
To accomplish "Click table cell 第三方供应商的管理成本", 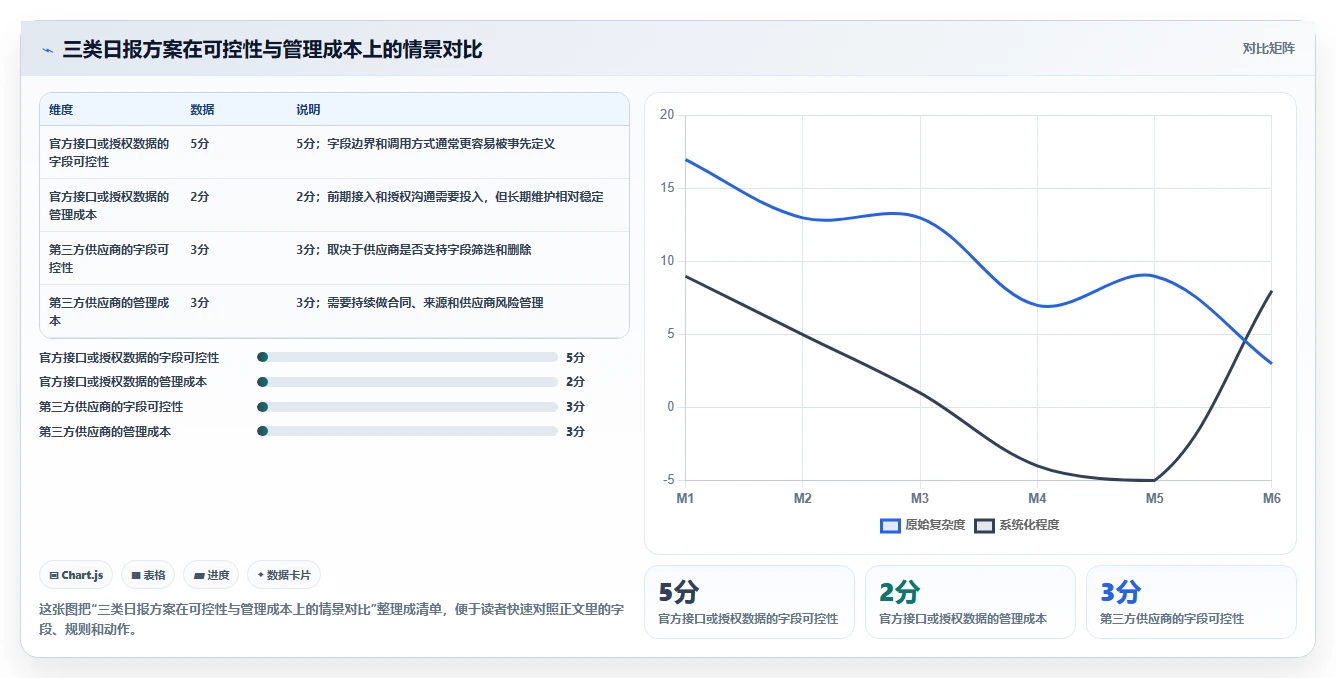I will click(x=109, y=311).
